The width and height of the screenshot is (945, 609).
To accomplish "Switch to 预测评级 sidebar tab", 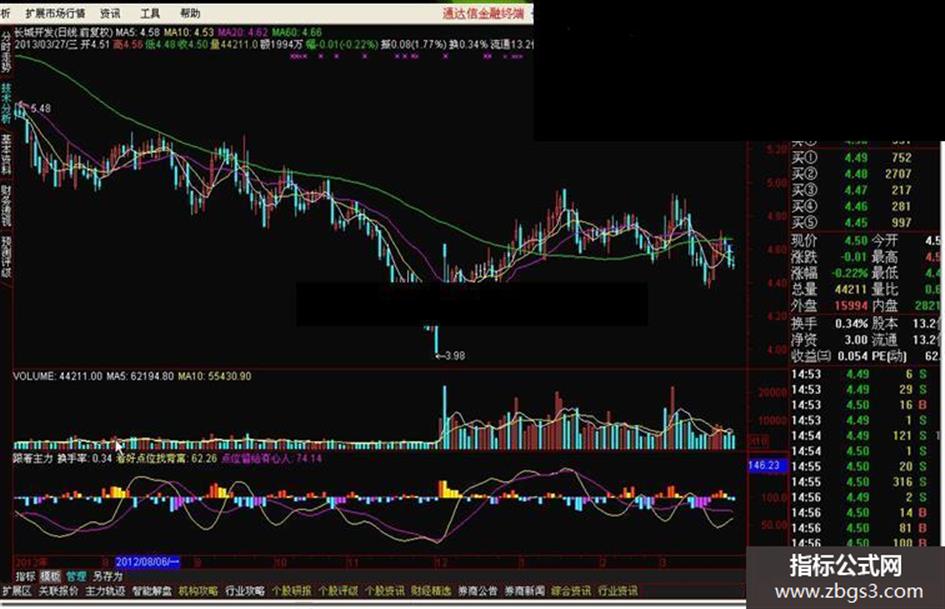I will (6, 257).
